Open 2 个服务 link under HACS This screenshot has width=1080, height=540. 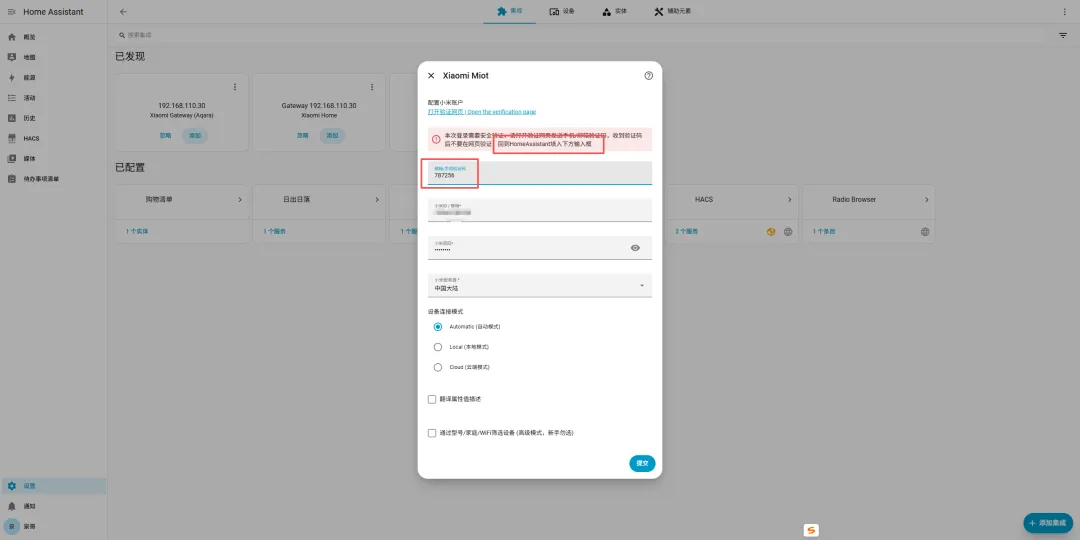(686, 231)
